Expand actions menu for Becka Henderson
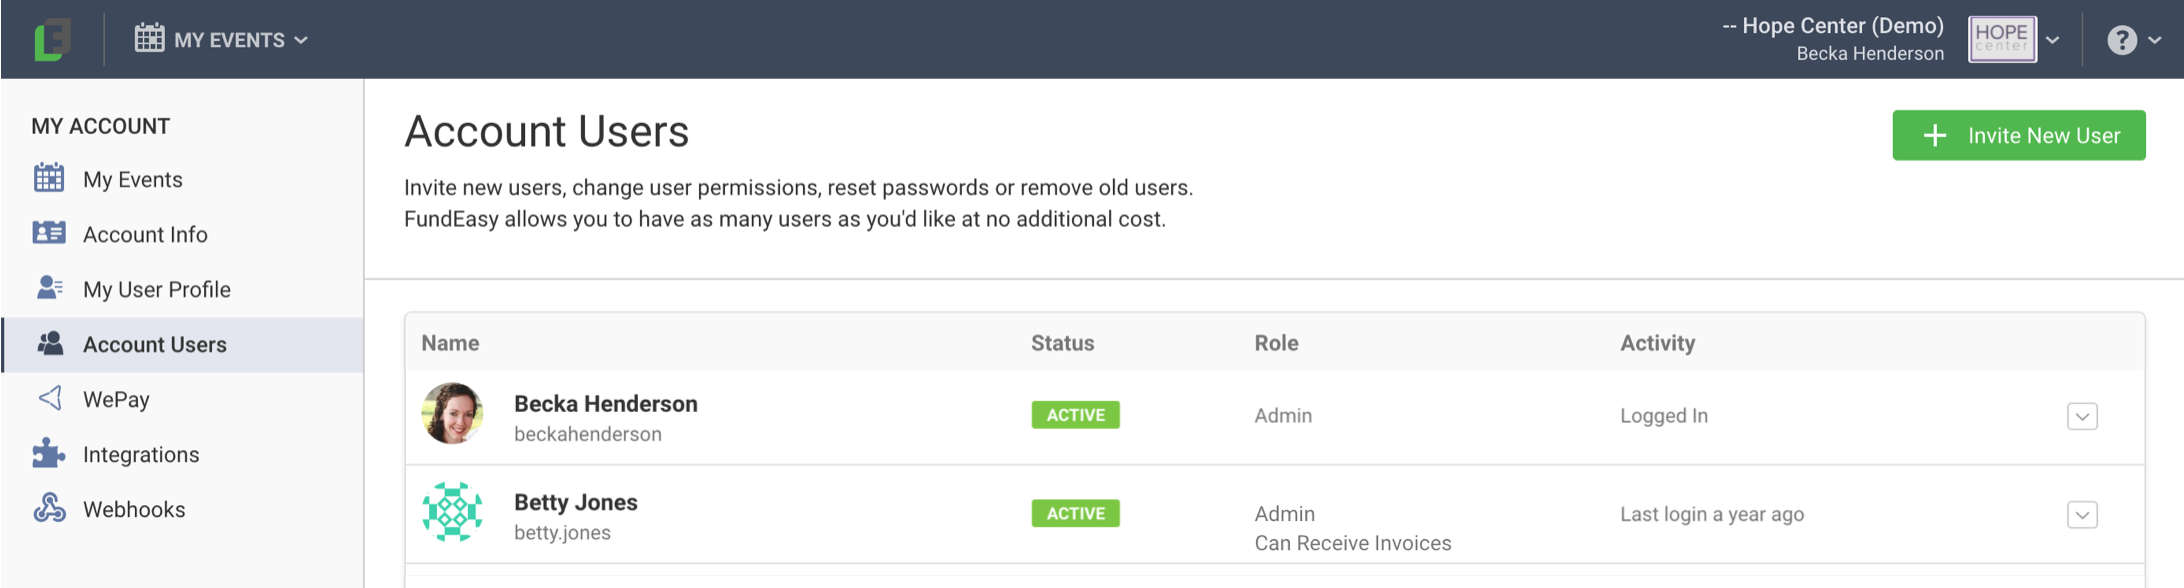Viewport: 2184px width, 588px height. click(2082, 416)
